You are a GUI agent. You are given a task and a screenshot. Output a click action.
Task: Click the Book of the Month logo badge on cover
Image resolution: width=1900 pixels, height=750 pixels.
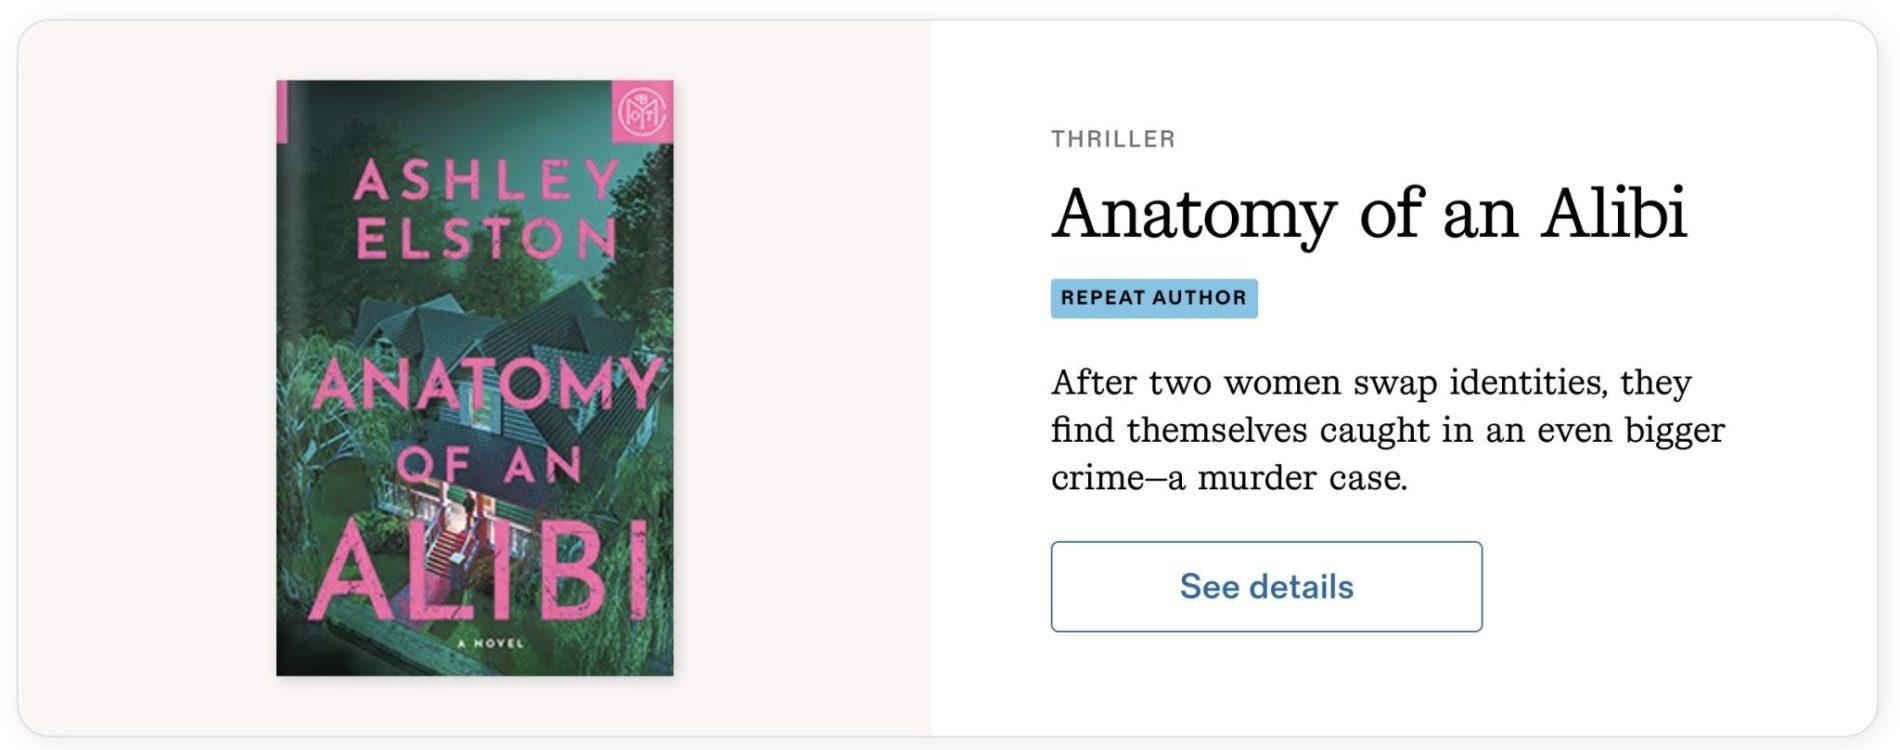pyautogui.click(x=640, y=111)
